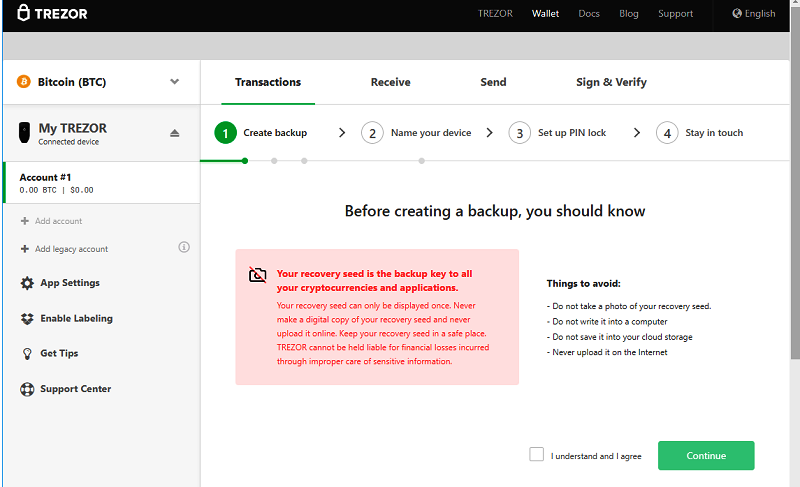Click the Dropbox icon for Enable Labeling

(x=27, y=319)
